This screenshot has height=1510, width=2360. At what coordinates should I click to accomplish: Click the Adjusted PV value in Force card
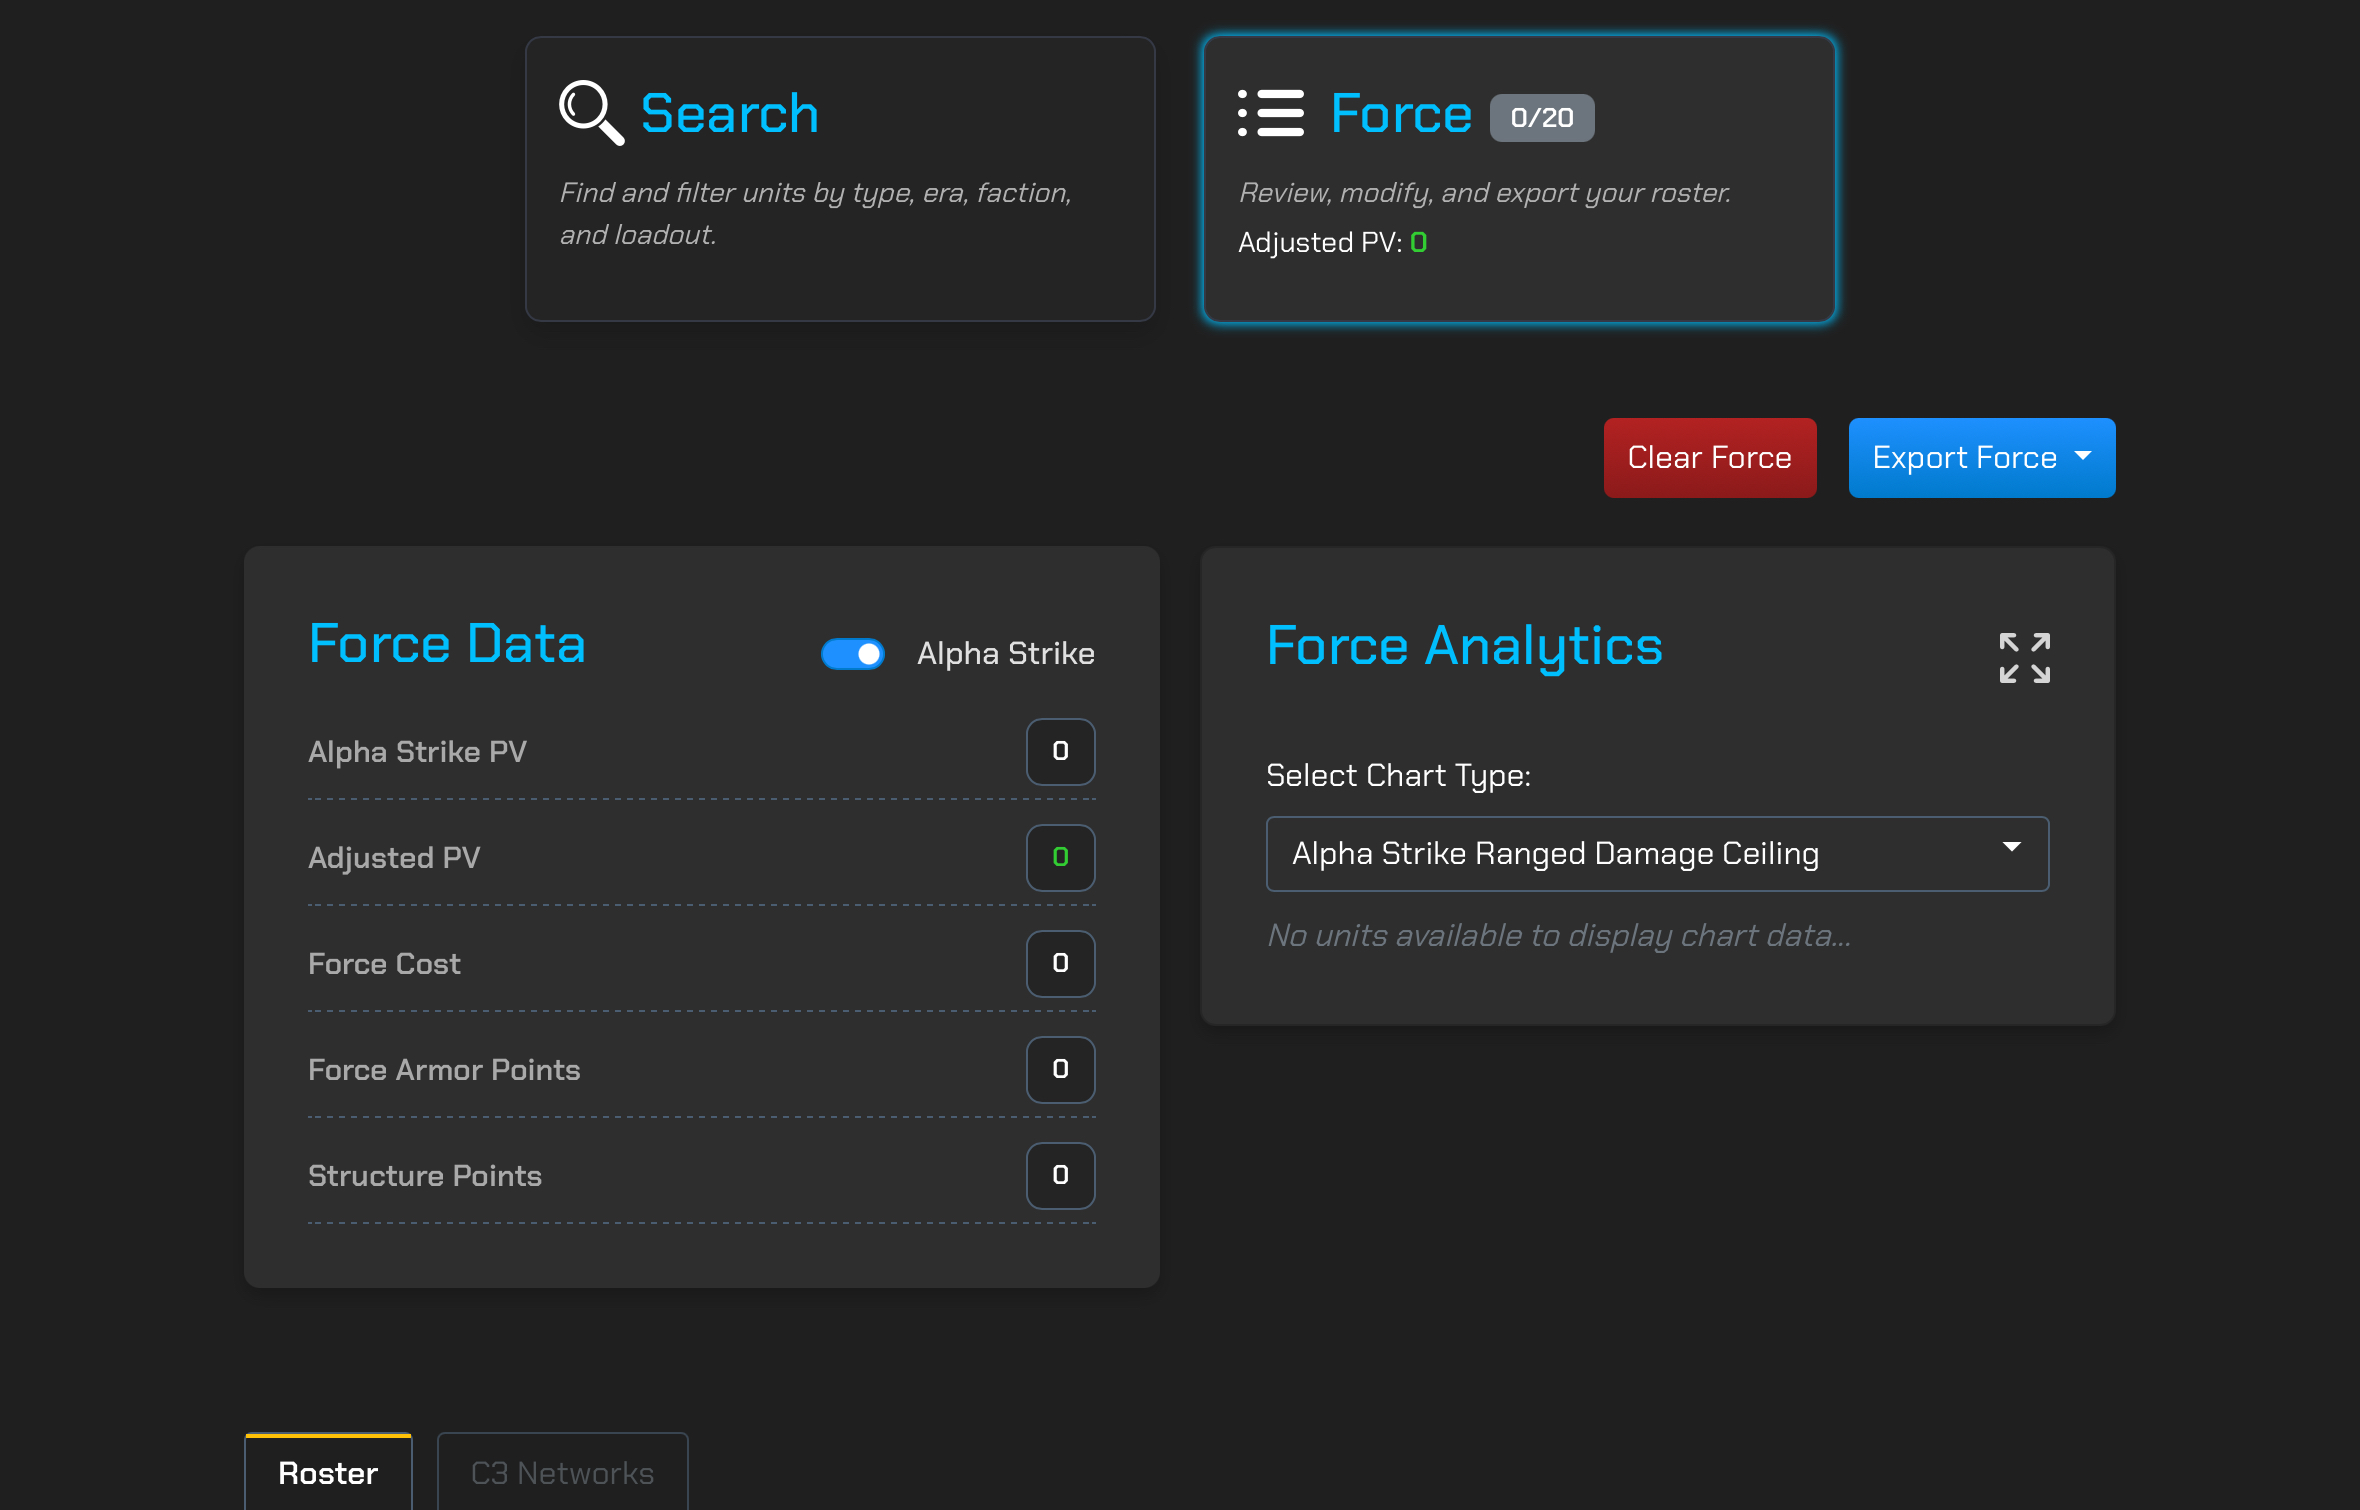[1418, 243]
